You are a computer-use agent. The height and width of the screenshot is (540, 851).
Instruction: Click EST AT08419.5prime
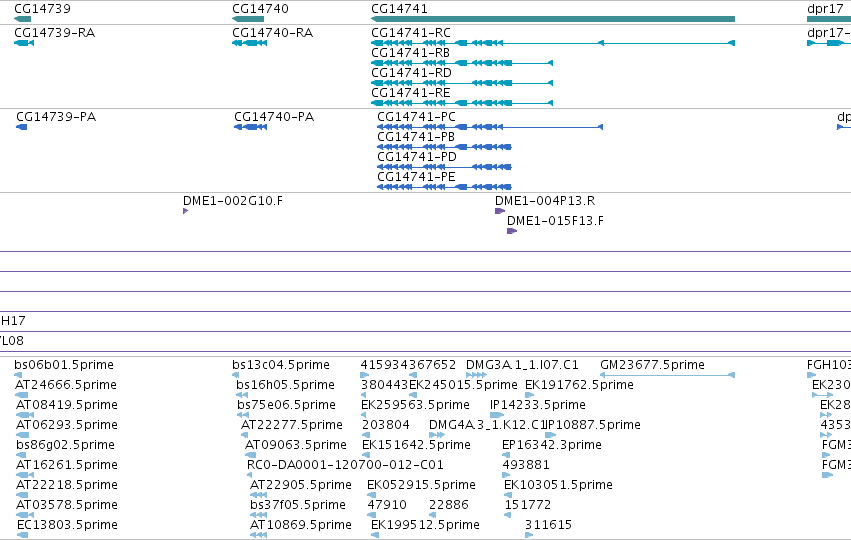[67, 405]
